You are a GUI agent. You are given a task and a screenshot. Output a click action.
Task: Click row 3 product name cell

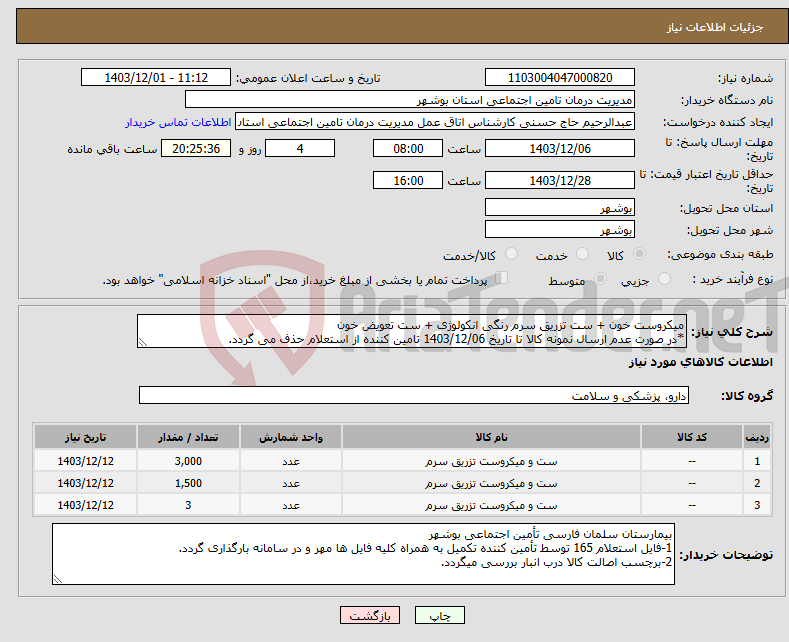pos(491,505)
